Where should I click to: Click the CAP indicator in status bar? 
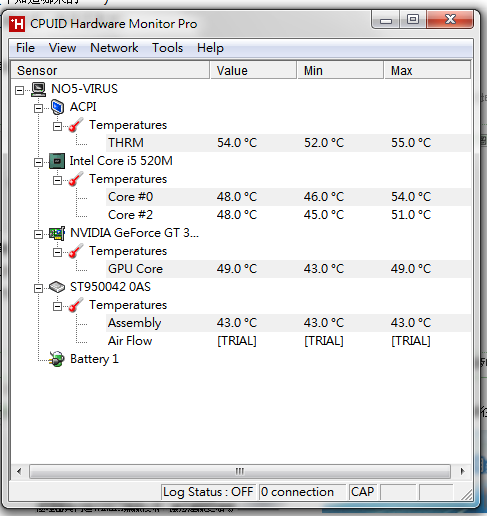tap(363, 492)
